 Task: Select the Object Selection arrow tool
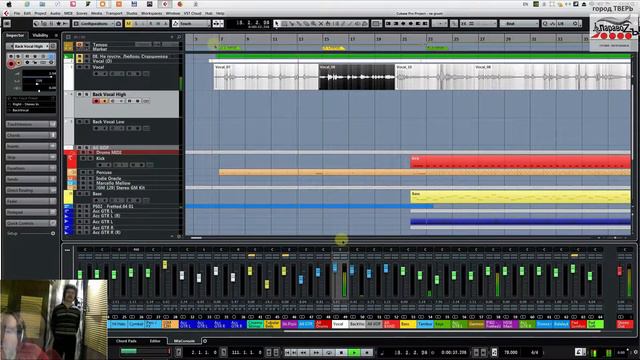[277, 24]
